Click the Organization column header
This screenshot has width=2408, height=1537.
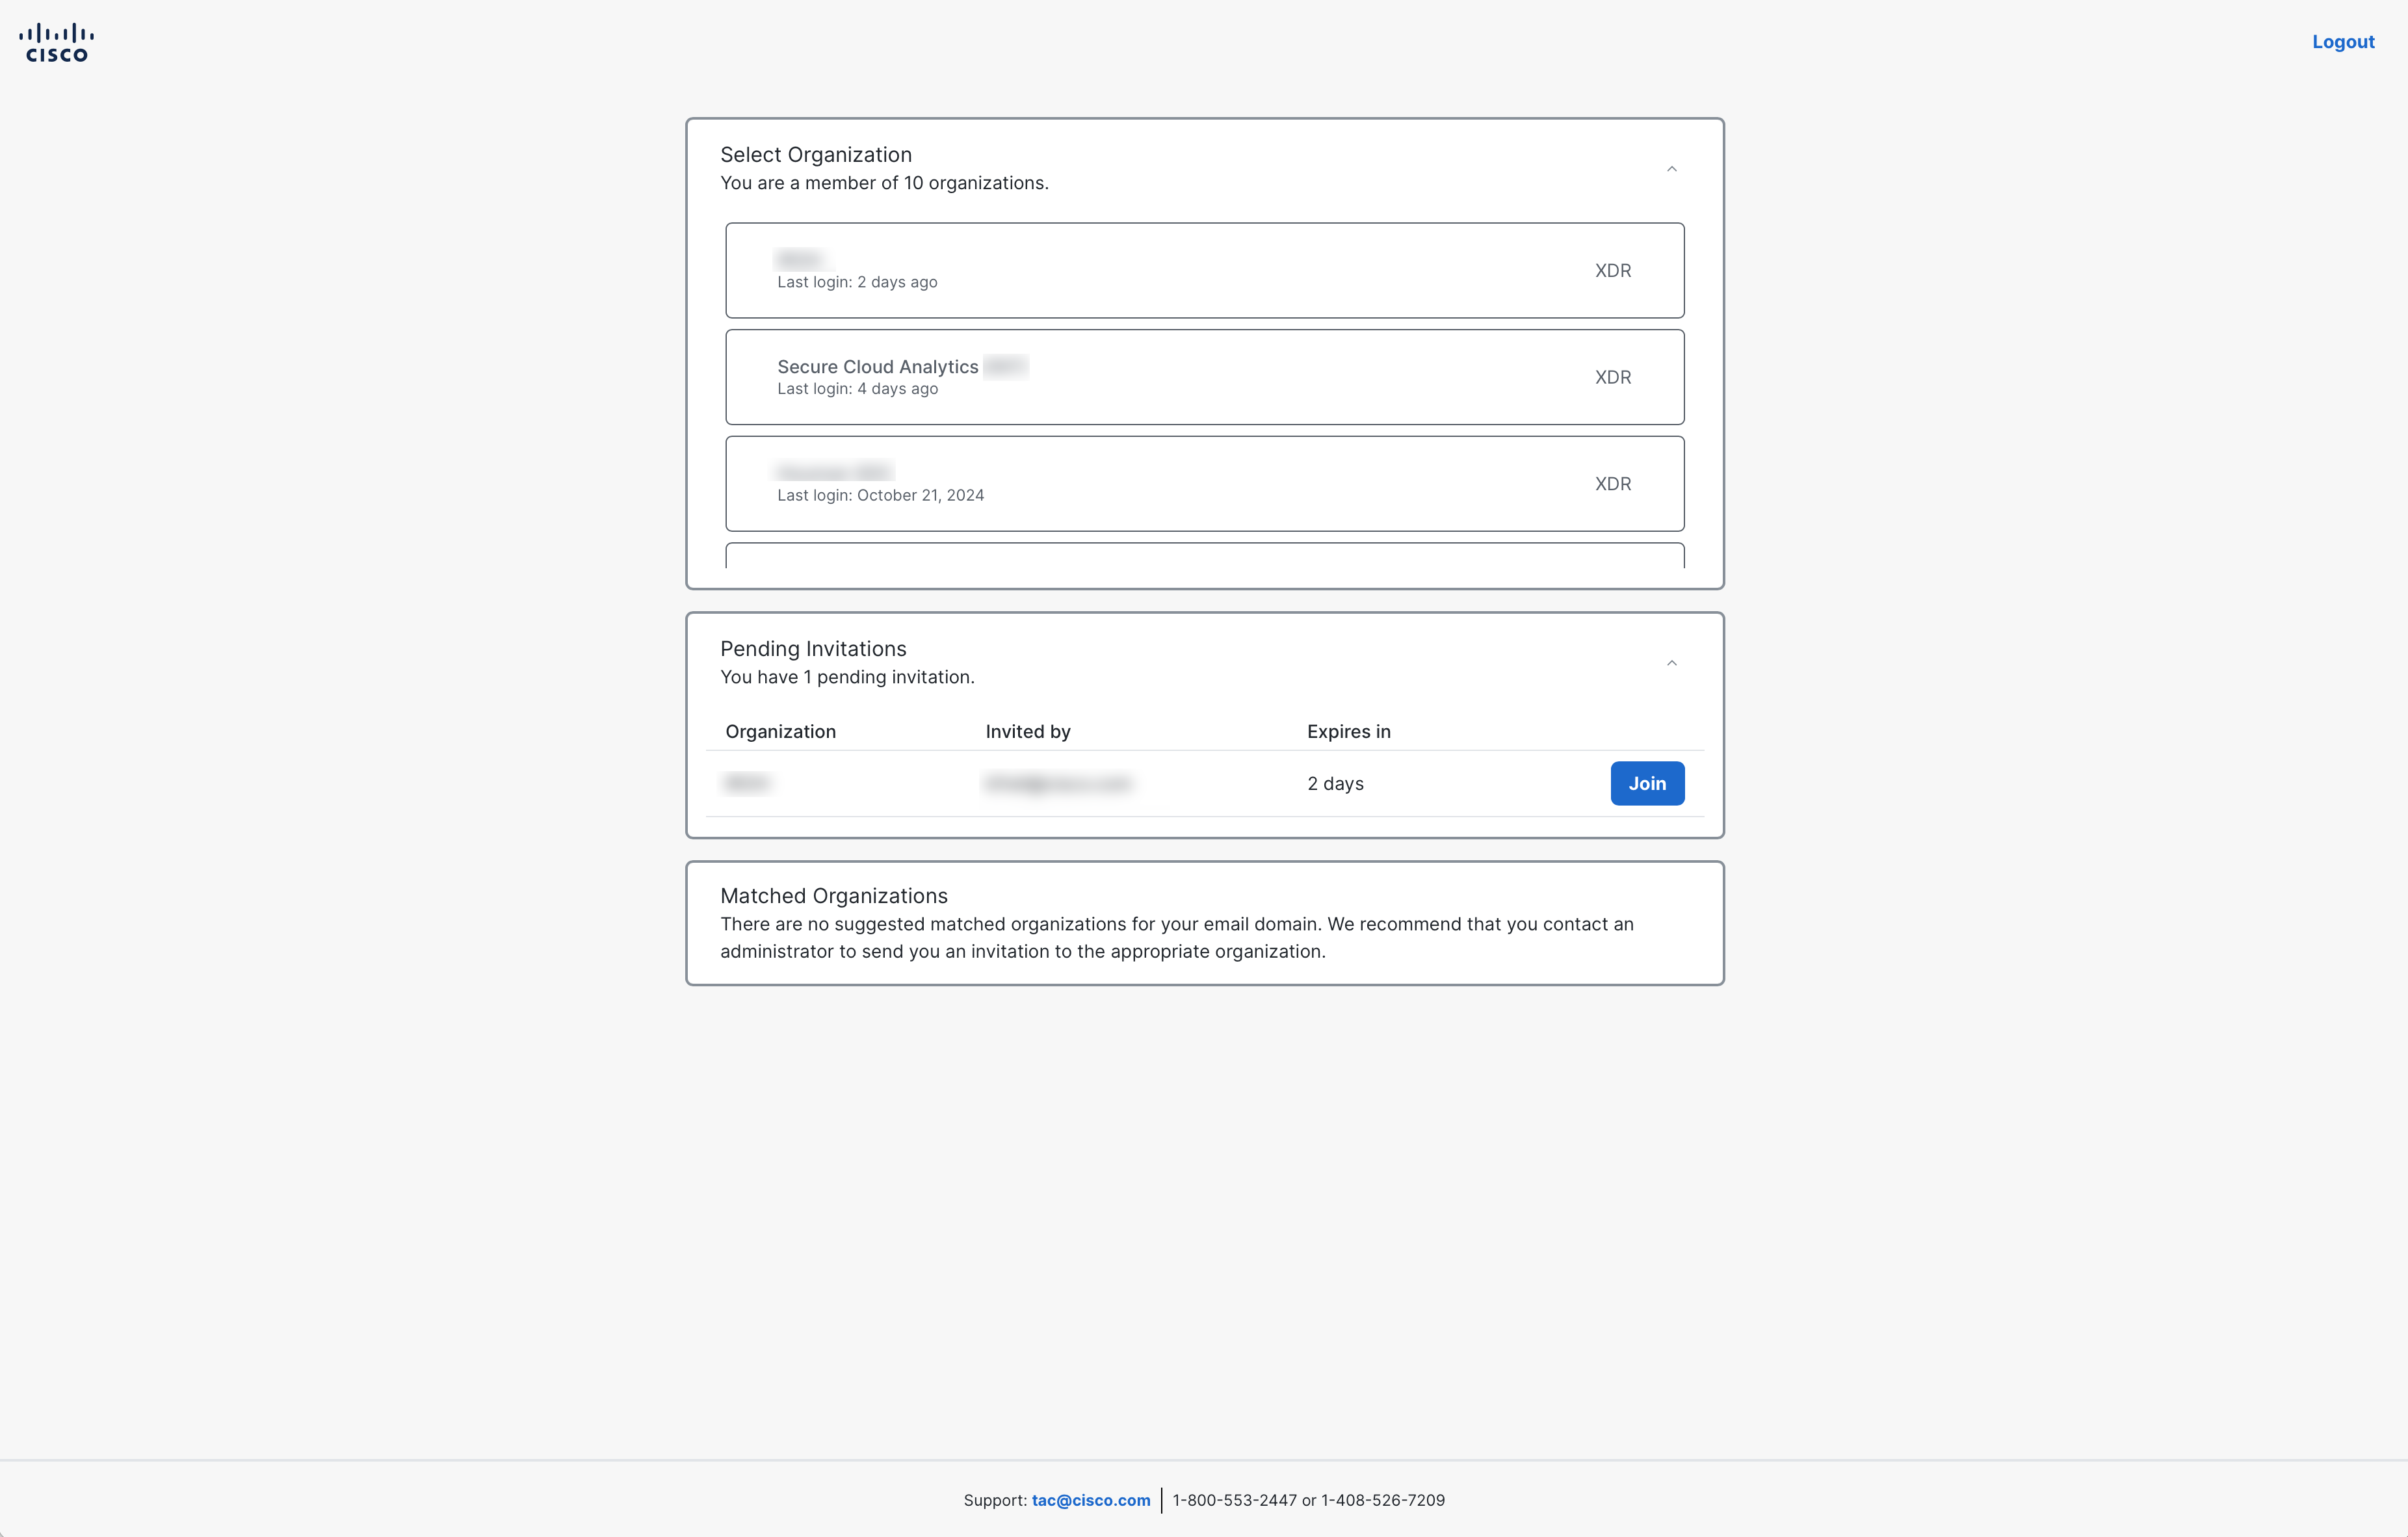click(780, 731)
